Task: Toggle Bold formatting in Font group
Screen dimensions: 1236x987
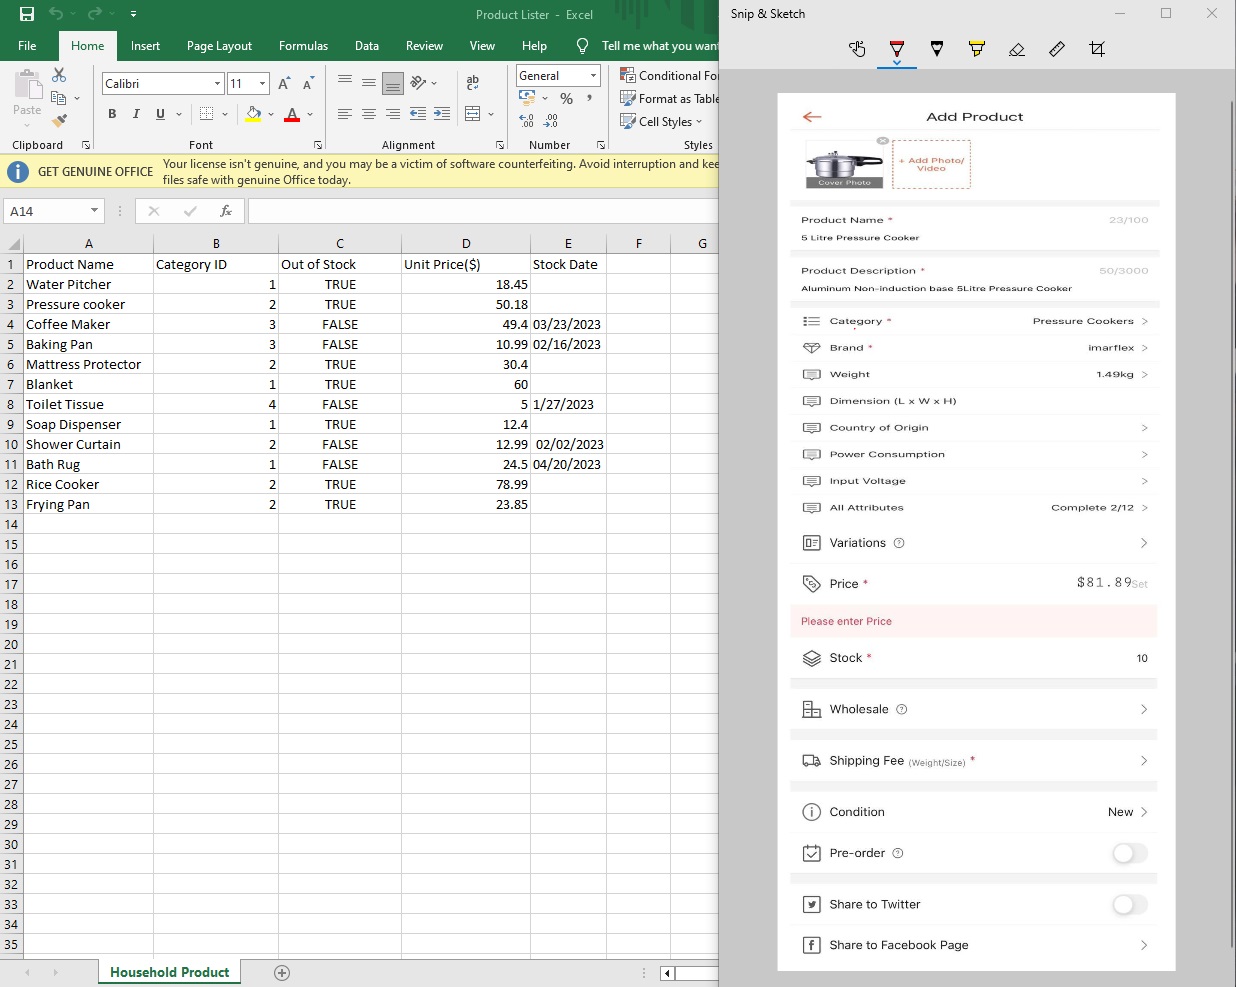Action: coord(112,114)
